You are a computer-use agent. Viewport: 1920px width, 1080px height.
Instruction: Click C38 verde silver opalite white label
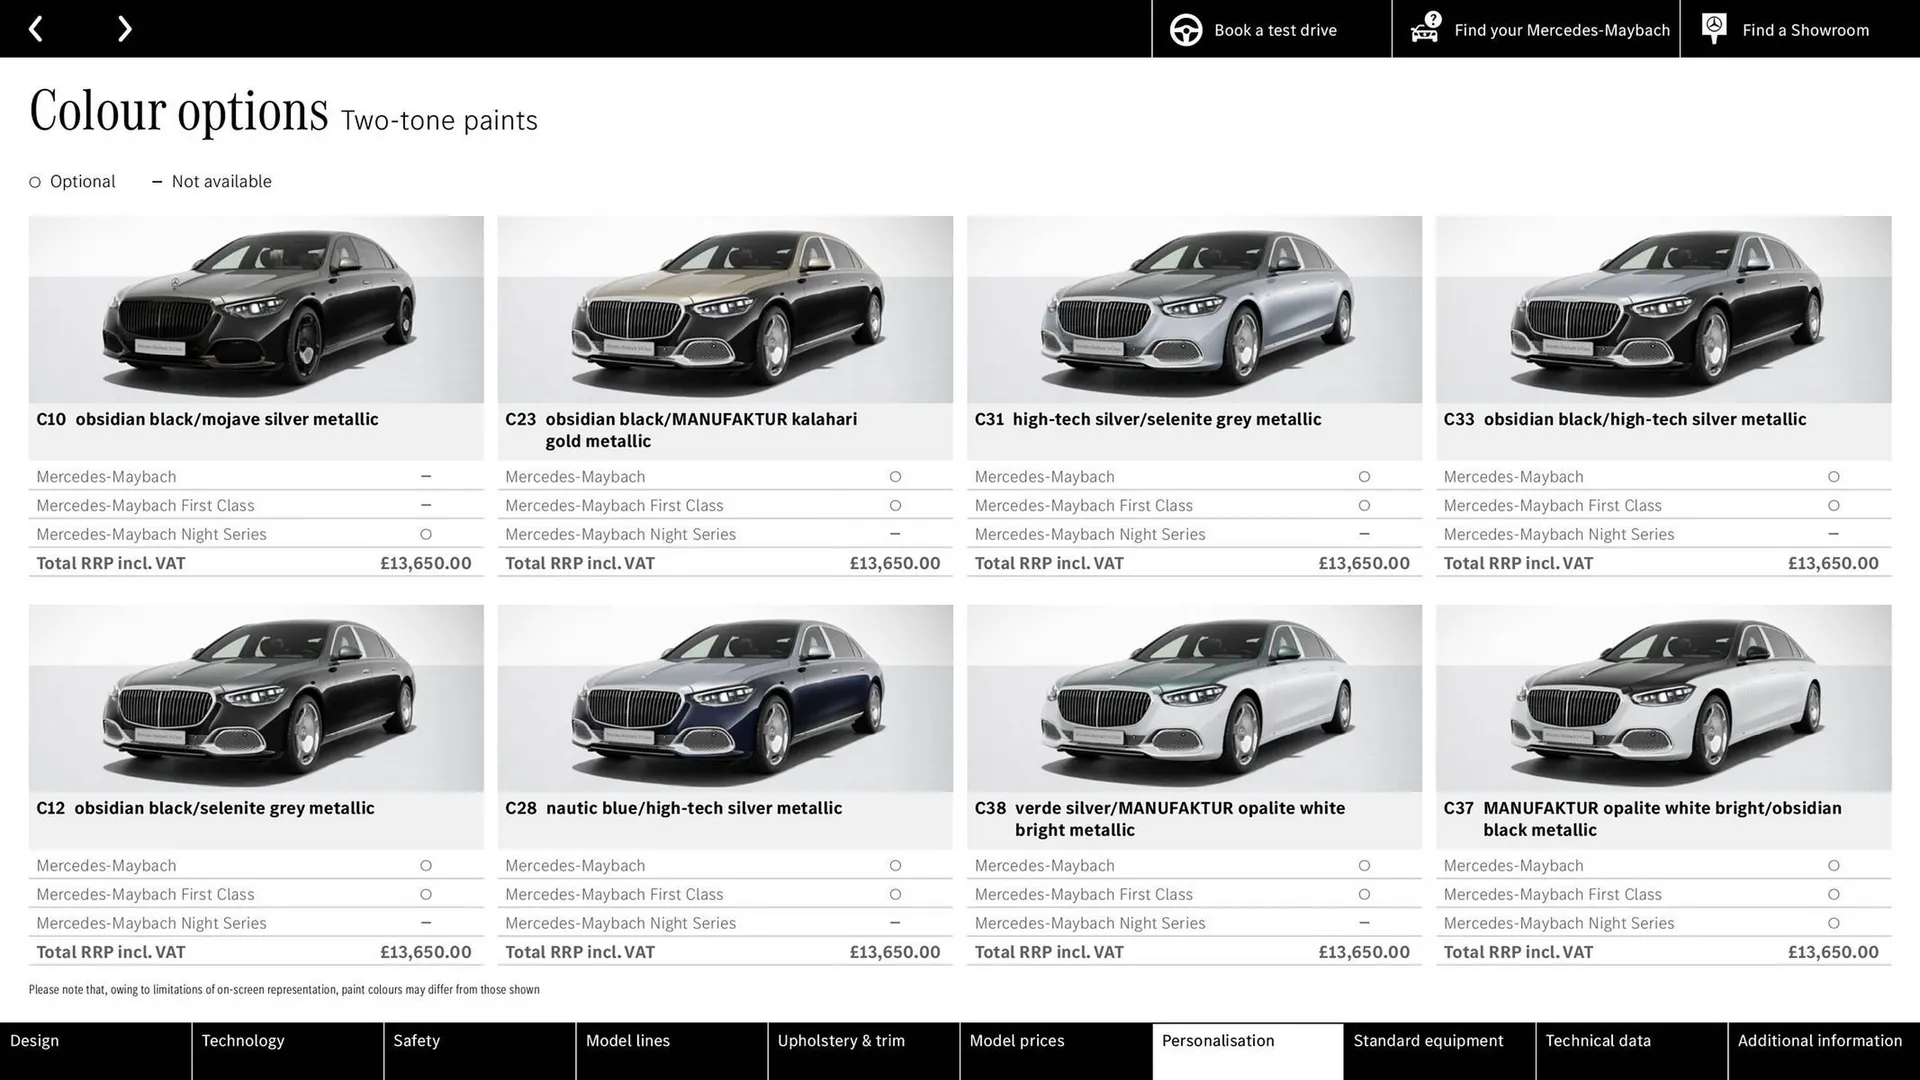pos(1160,819)
